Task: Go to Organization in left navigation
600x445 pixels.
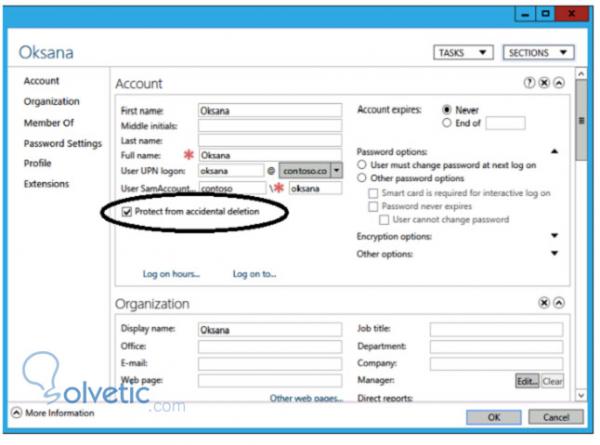Action: [x=52, y=102]
